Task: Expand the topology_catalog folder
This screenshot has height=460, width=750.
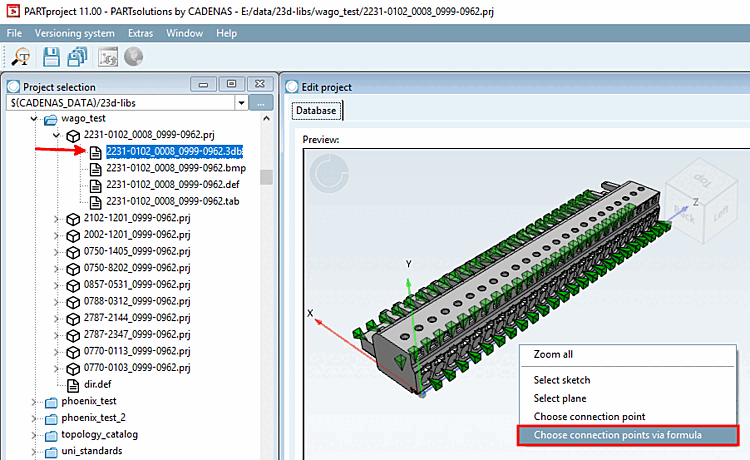Action: [33, 436]
